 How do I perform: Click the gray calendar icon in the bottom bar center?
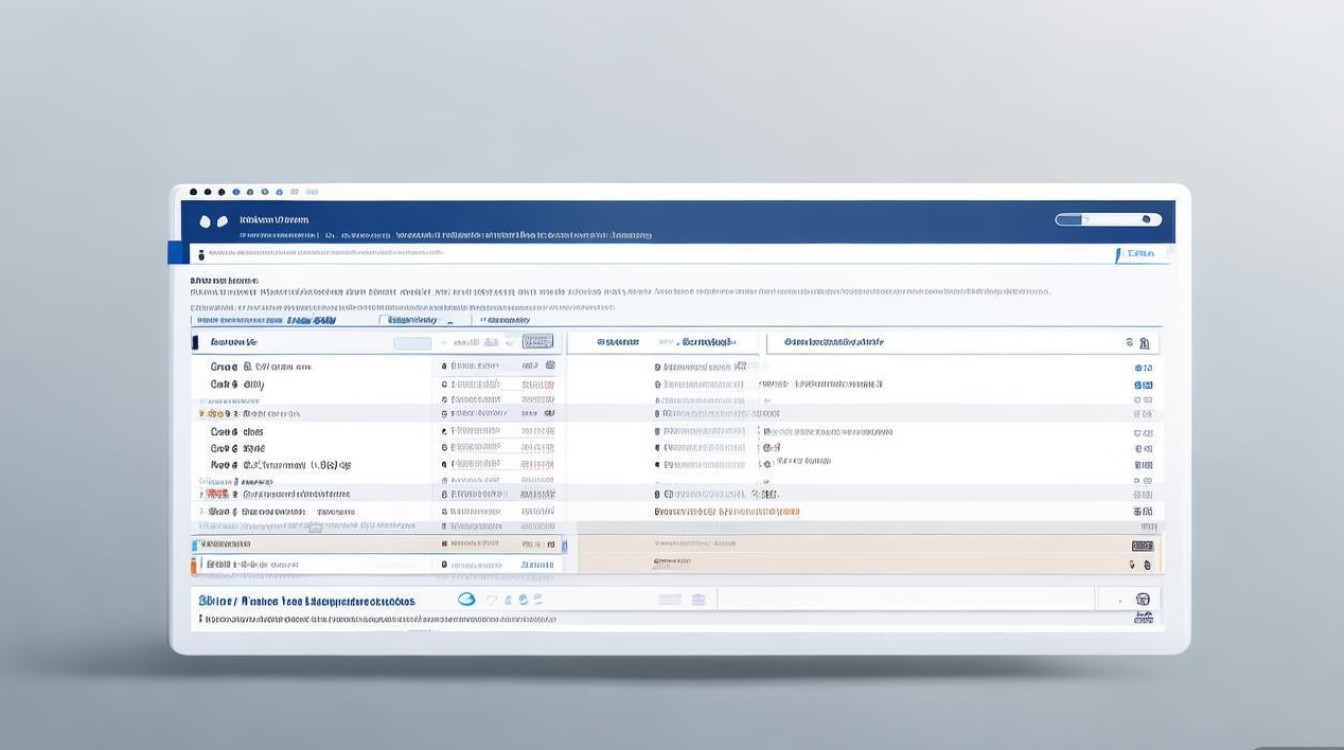pos(698,599)
